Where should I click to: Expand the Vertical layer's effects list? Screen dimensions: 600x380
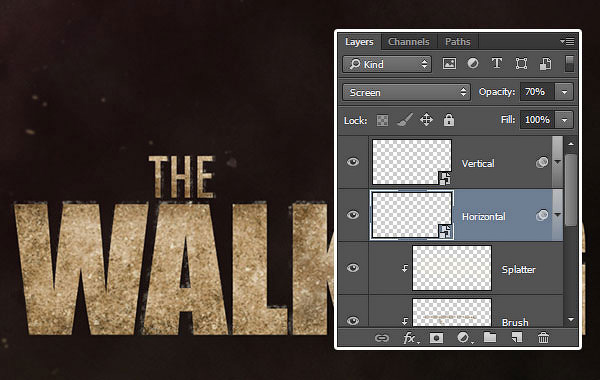pos(558,162)
